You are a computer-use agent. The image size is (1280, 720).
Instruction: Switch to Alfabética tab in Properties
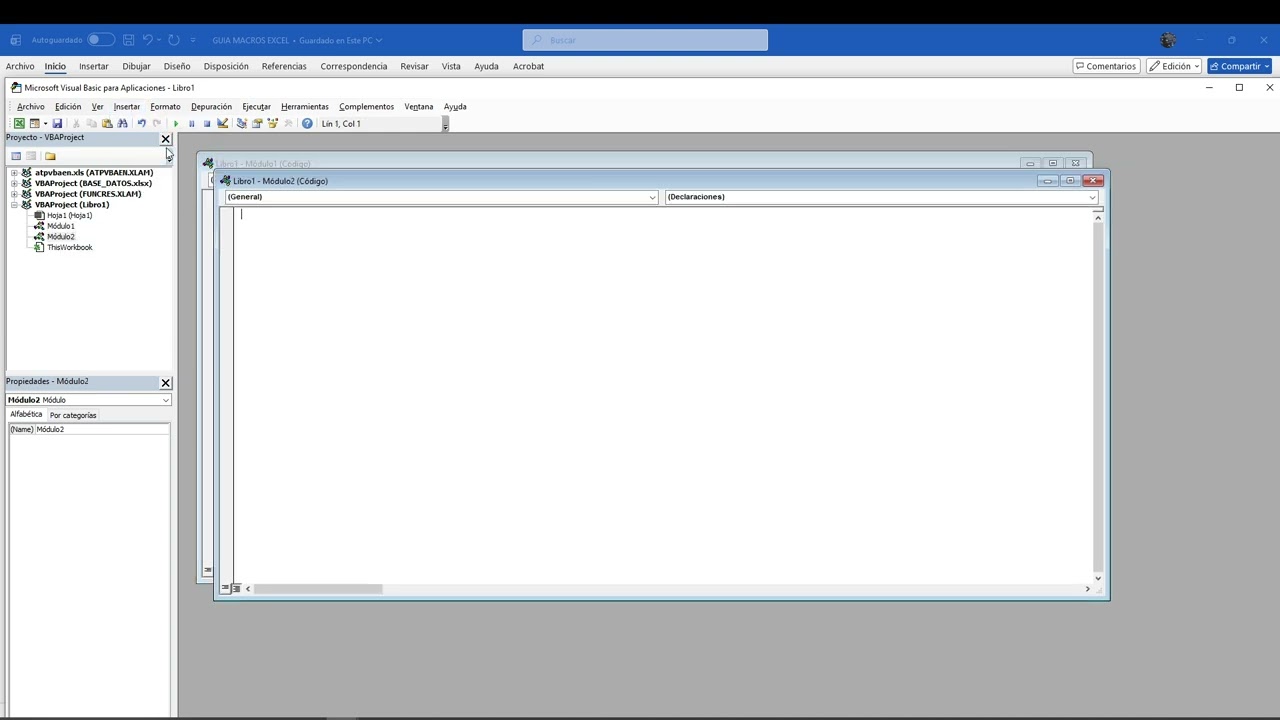tap(26, 414)
